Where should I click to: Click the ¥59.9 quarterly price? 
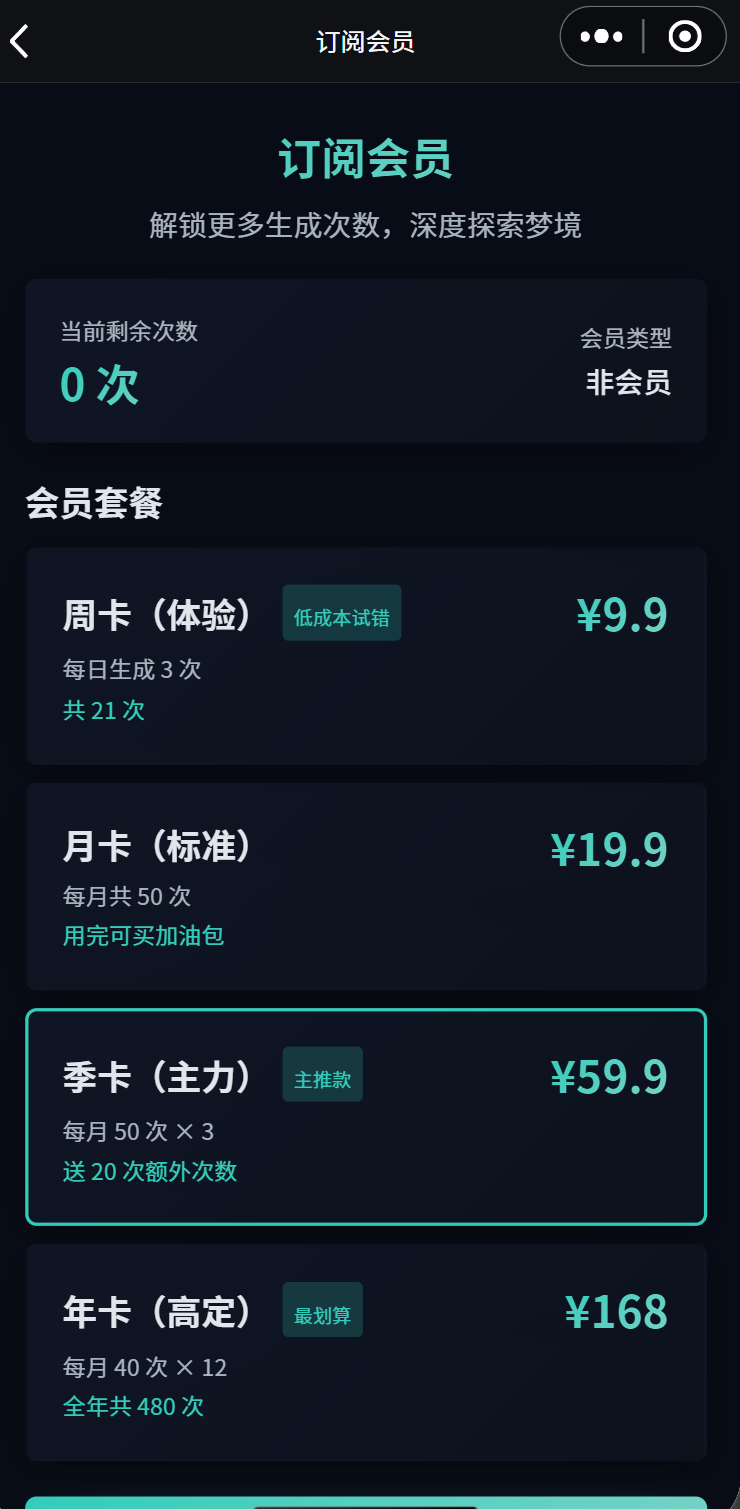[x=609, y=1077]
